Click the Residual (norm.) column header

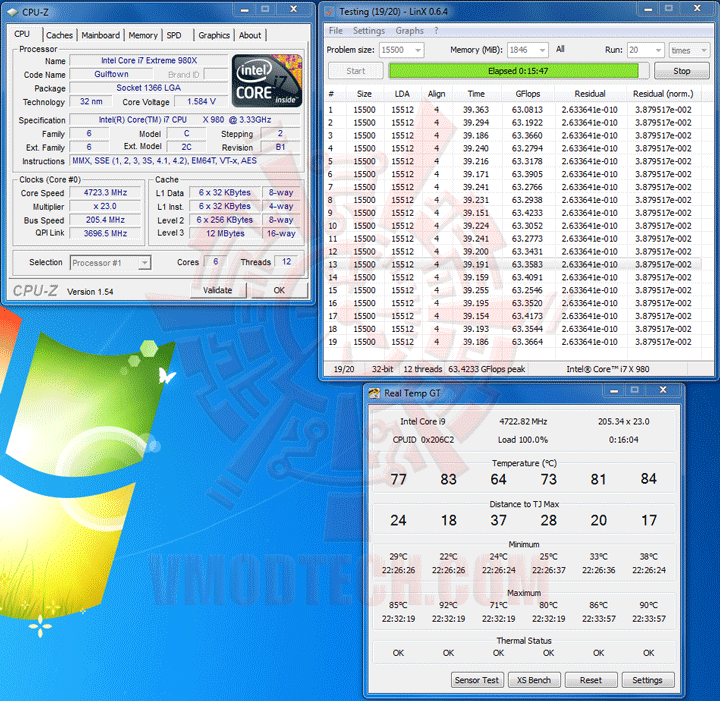[663, 94]
